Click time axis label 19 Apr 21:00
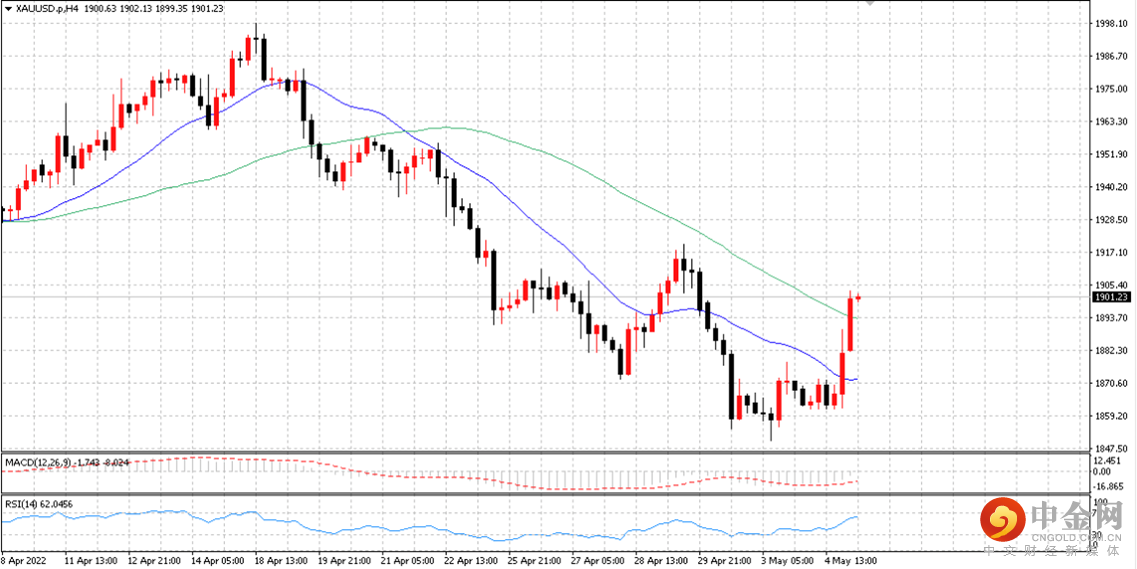The image size is (1137, 569). pos(346,560)
